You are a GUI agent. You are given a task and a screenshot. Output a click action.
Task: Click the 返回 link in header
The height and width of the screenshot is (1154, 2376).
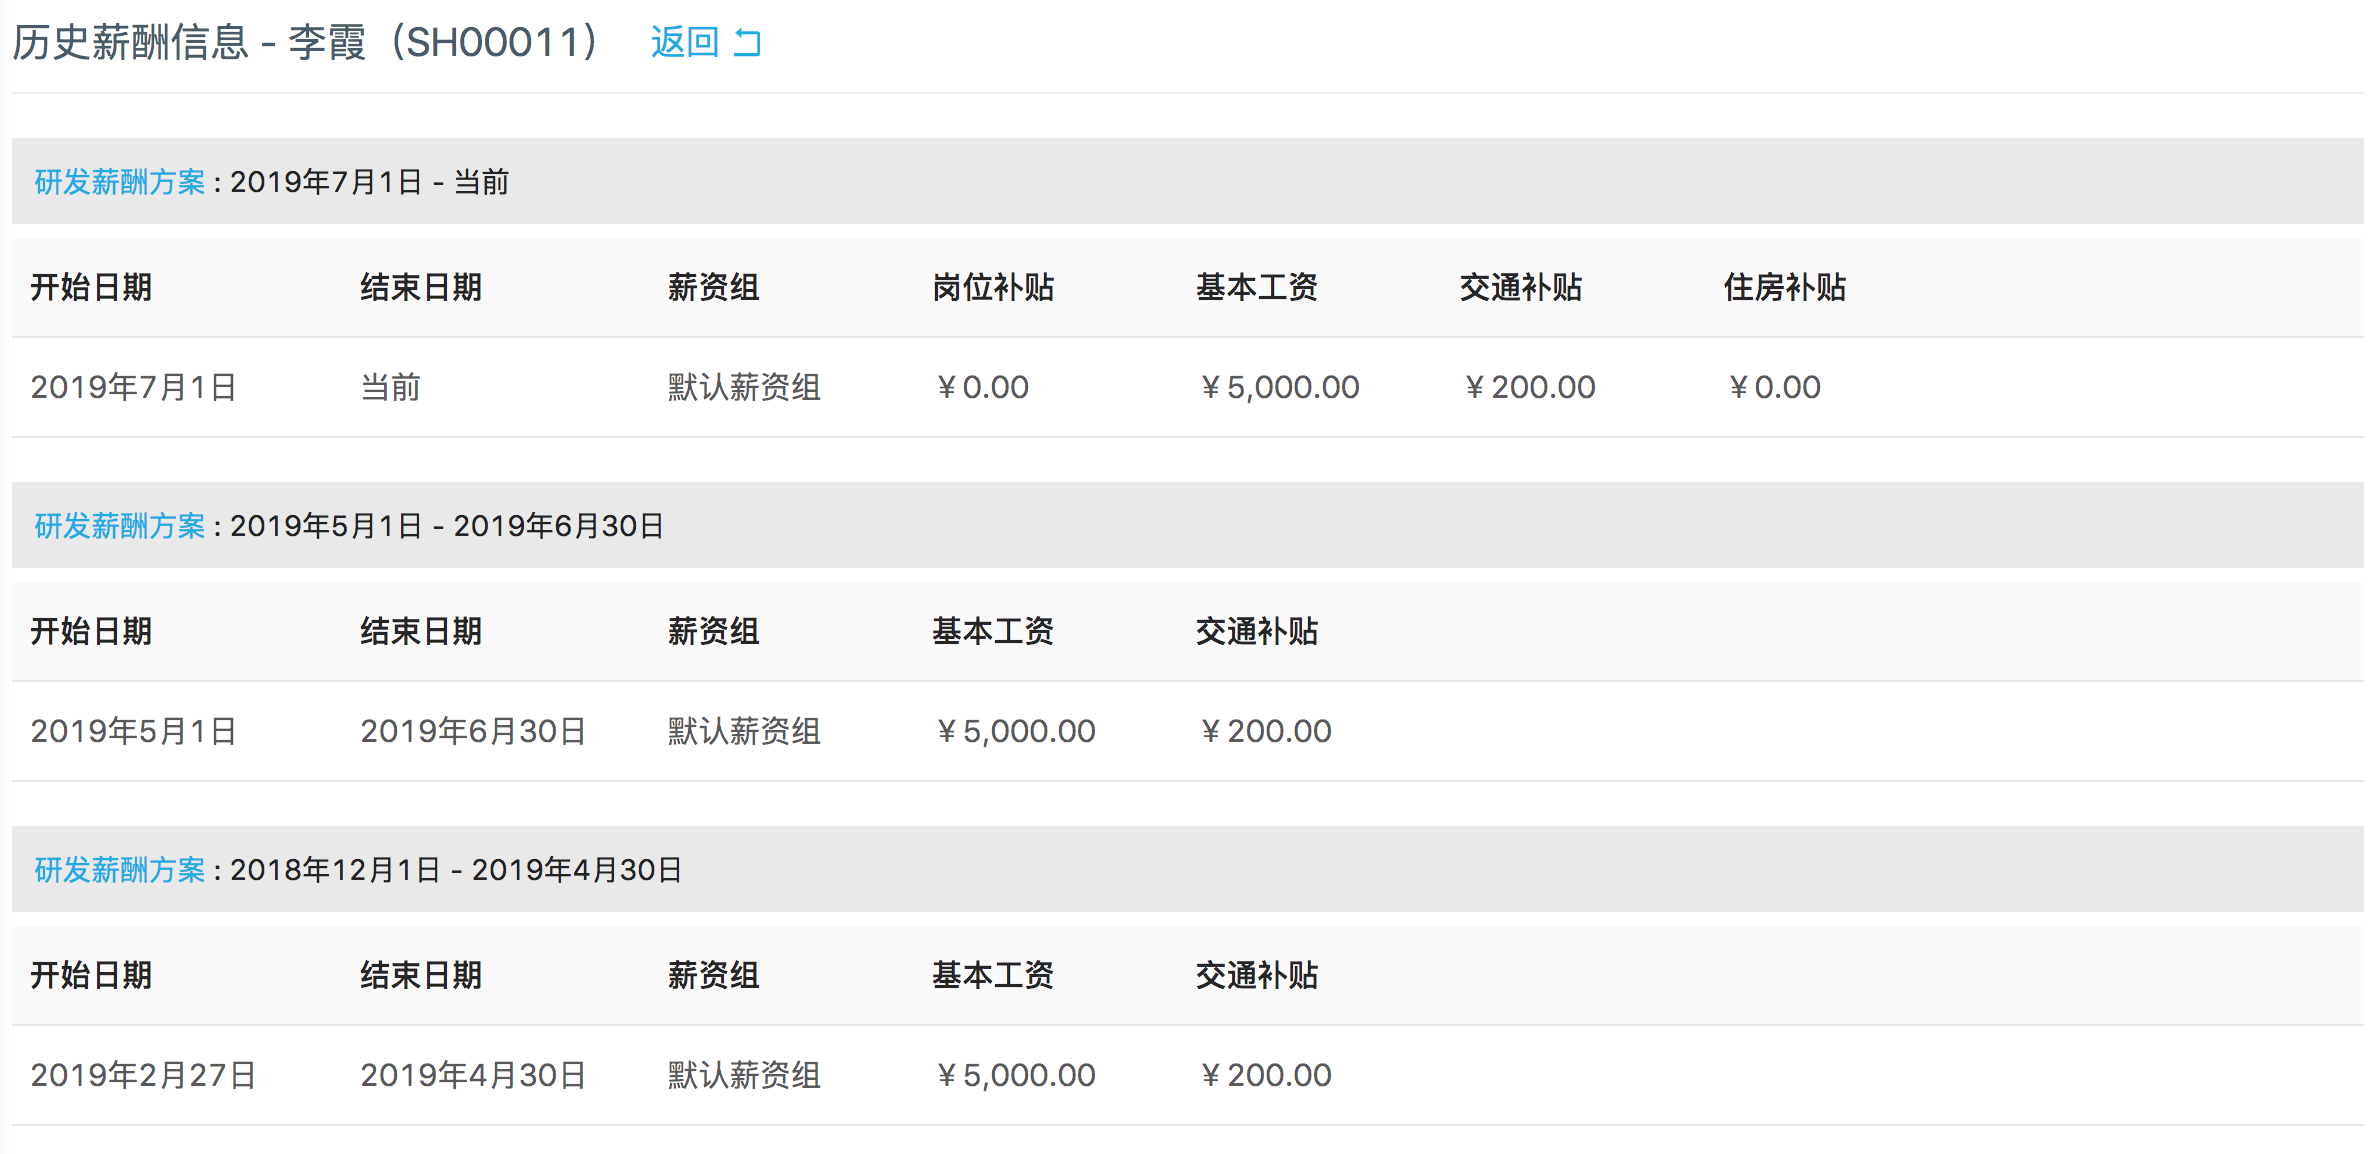pos(685,43)
